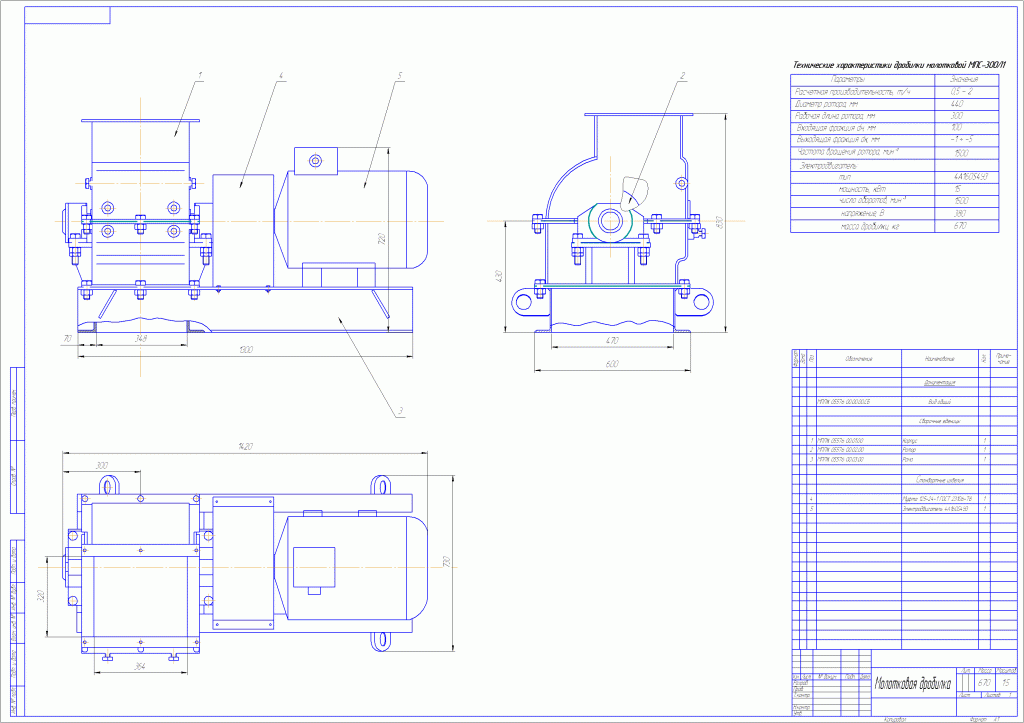Click the productivity value '0,5 – 2'

(961, 91)
